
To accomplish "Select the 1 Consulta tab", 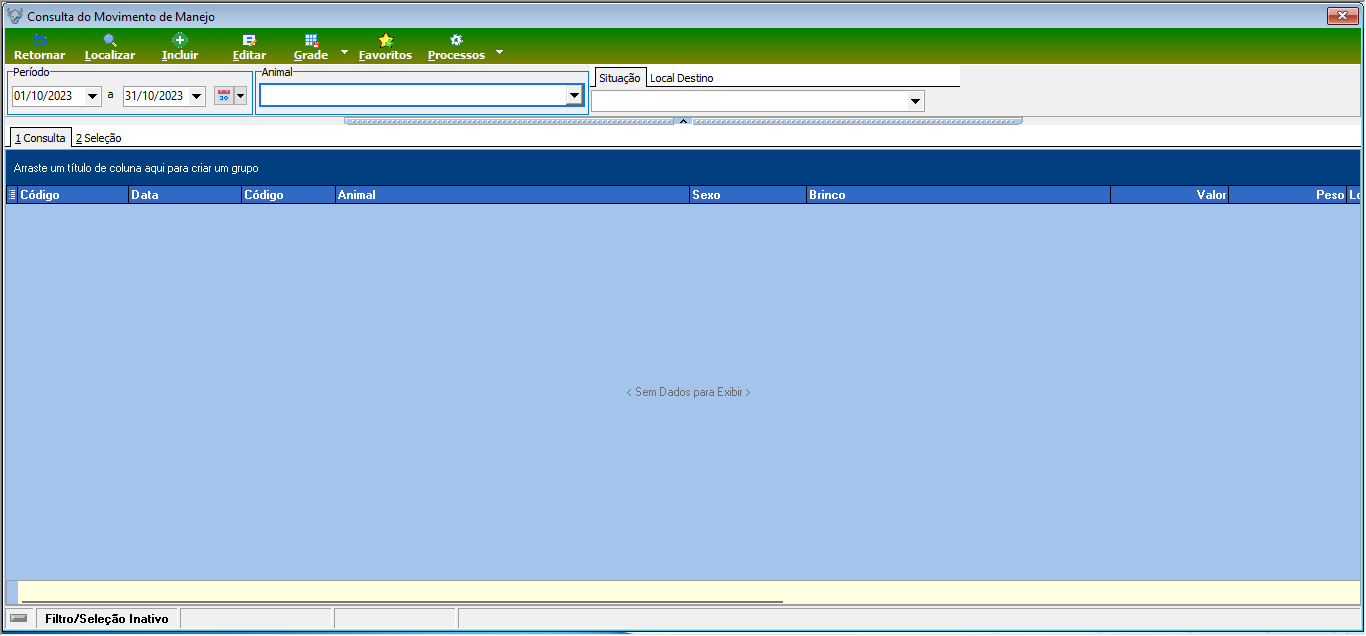I will pyautogui.click(x=40, y=138).
